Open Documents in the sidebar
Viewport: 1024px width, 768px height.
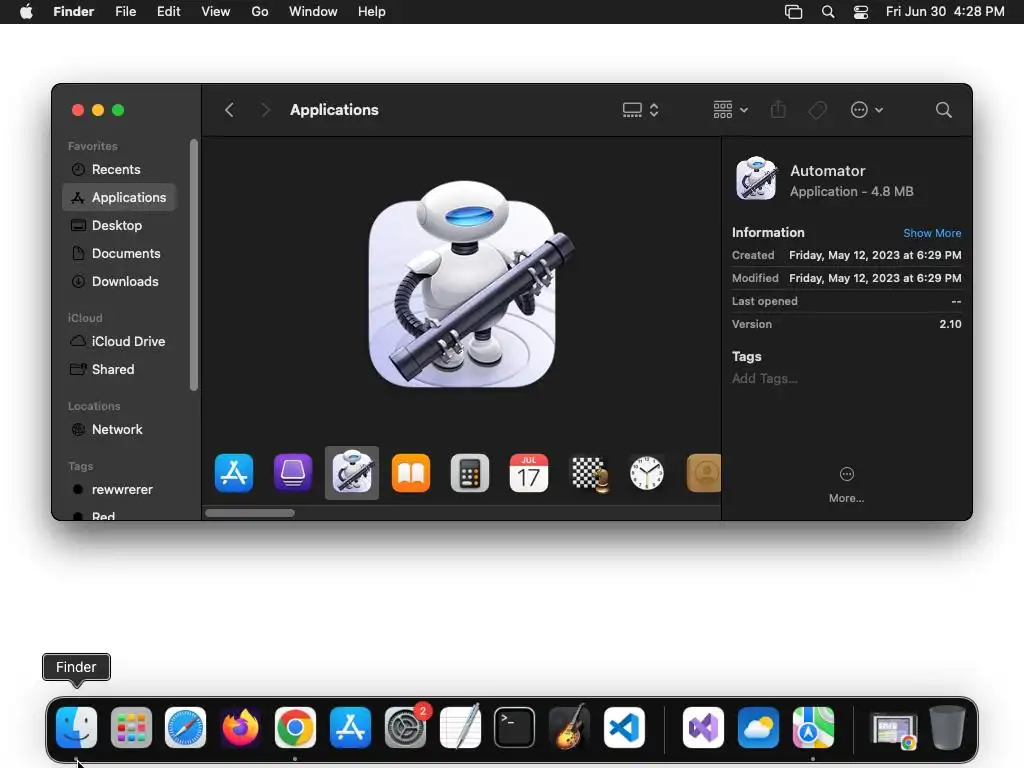(x=119, y=253)
